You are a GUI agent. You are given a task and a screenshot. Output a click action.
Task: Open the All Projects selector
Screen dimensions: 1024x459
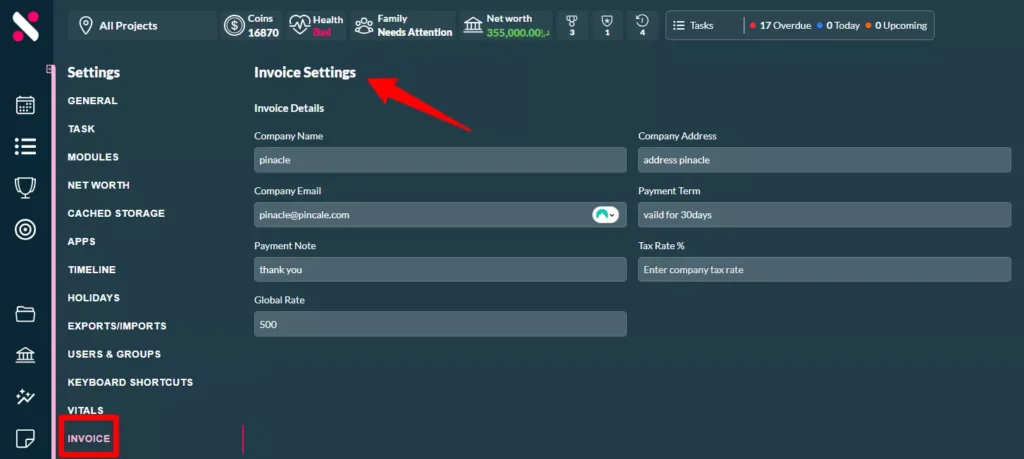point(142,25)
